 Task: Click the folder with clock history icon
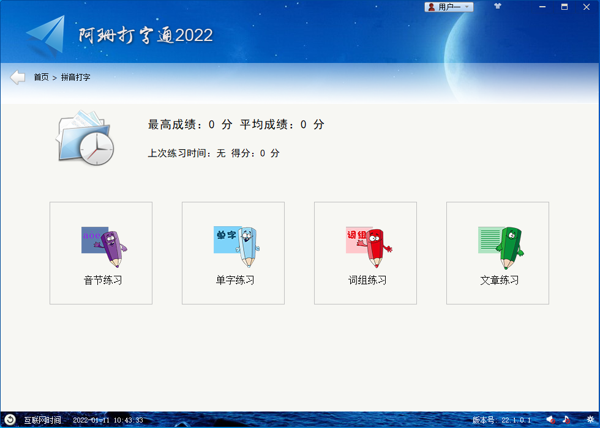tap(83, 138)
